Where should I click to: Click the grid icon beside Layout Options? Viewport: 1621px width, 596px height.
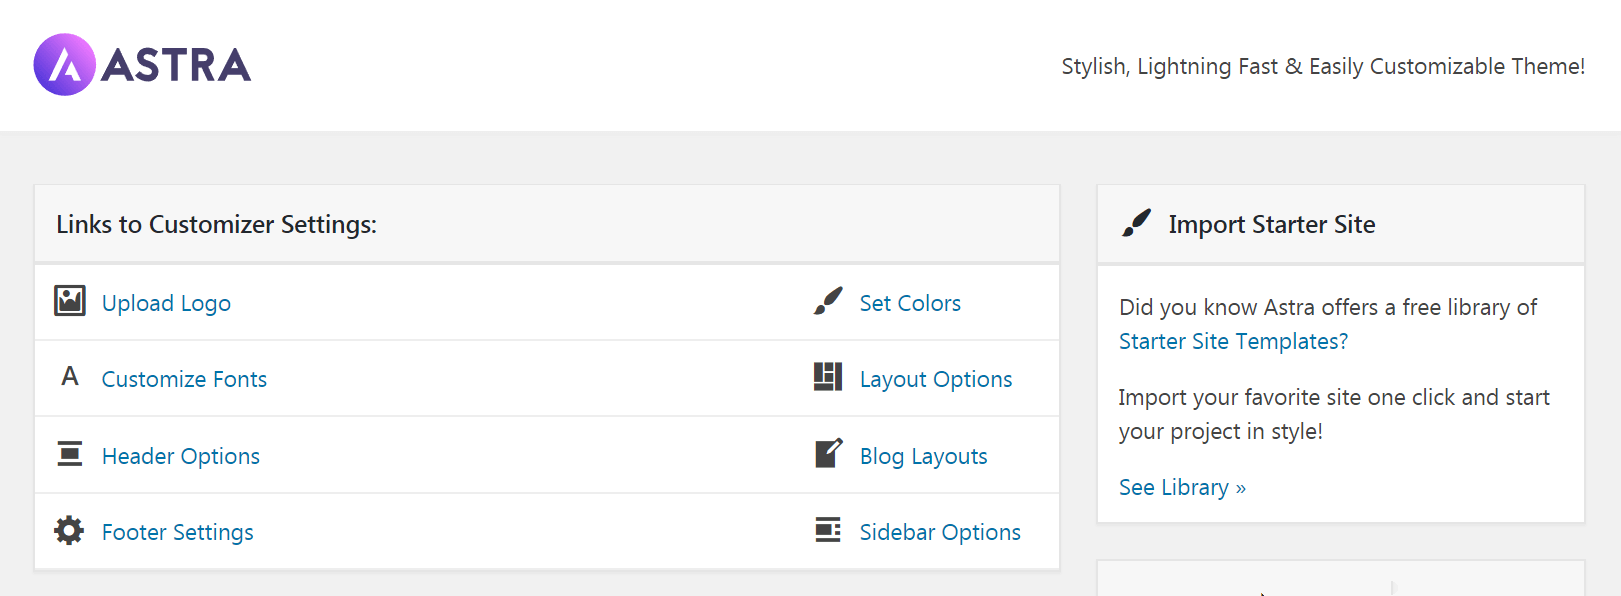click(x=828, y=377)
